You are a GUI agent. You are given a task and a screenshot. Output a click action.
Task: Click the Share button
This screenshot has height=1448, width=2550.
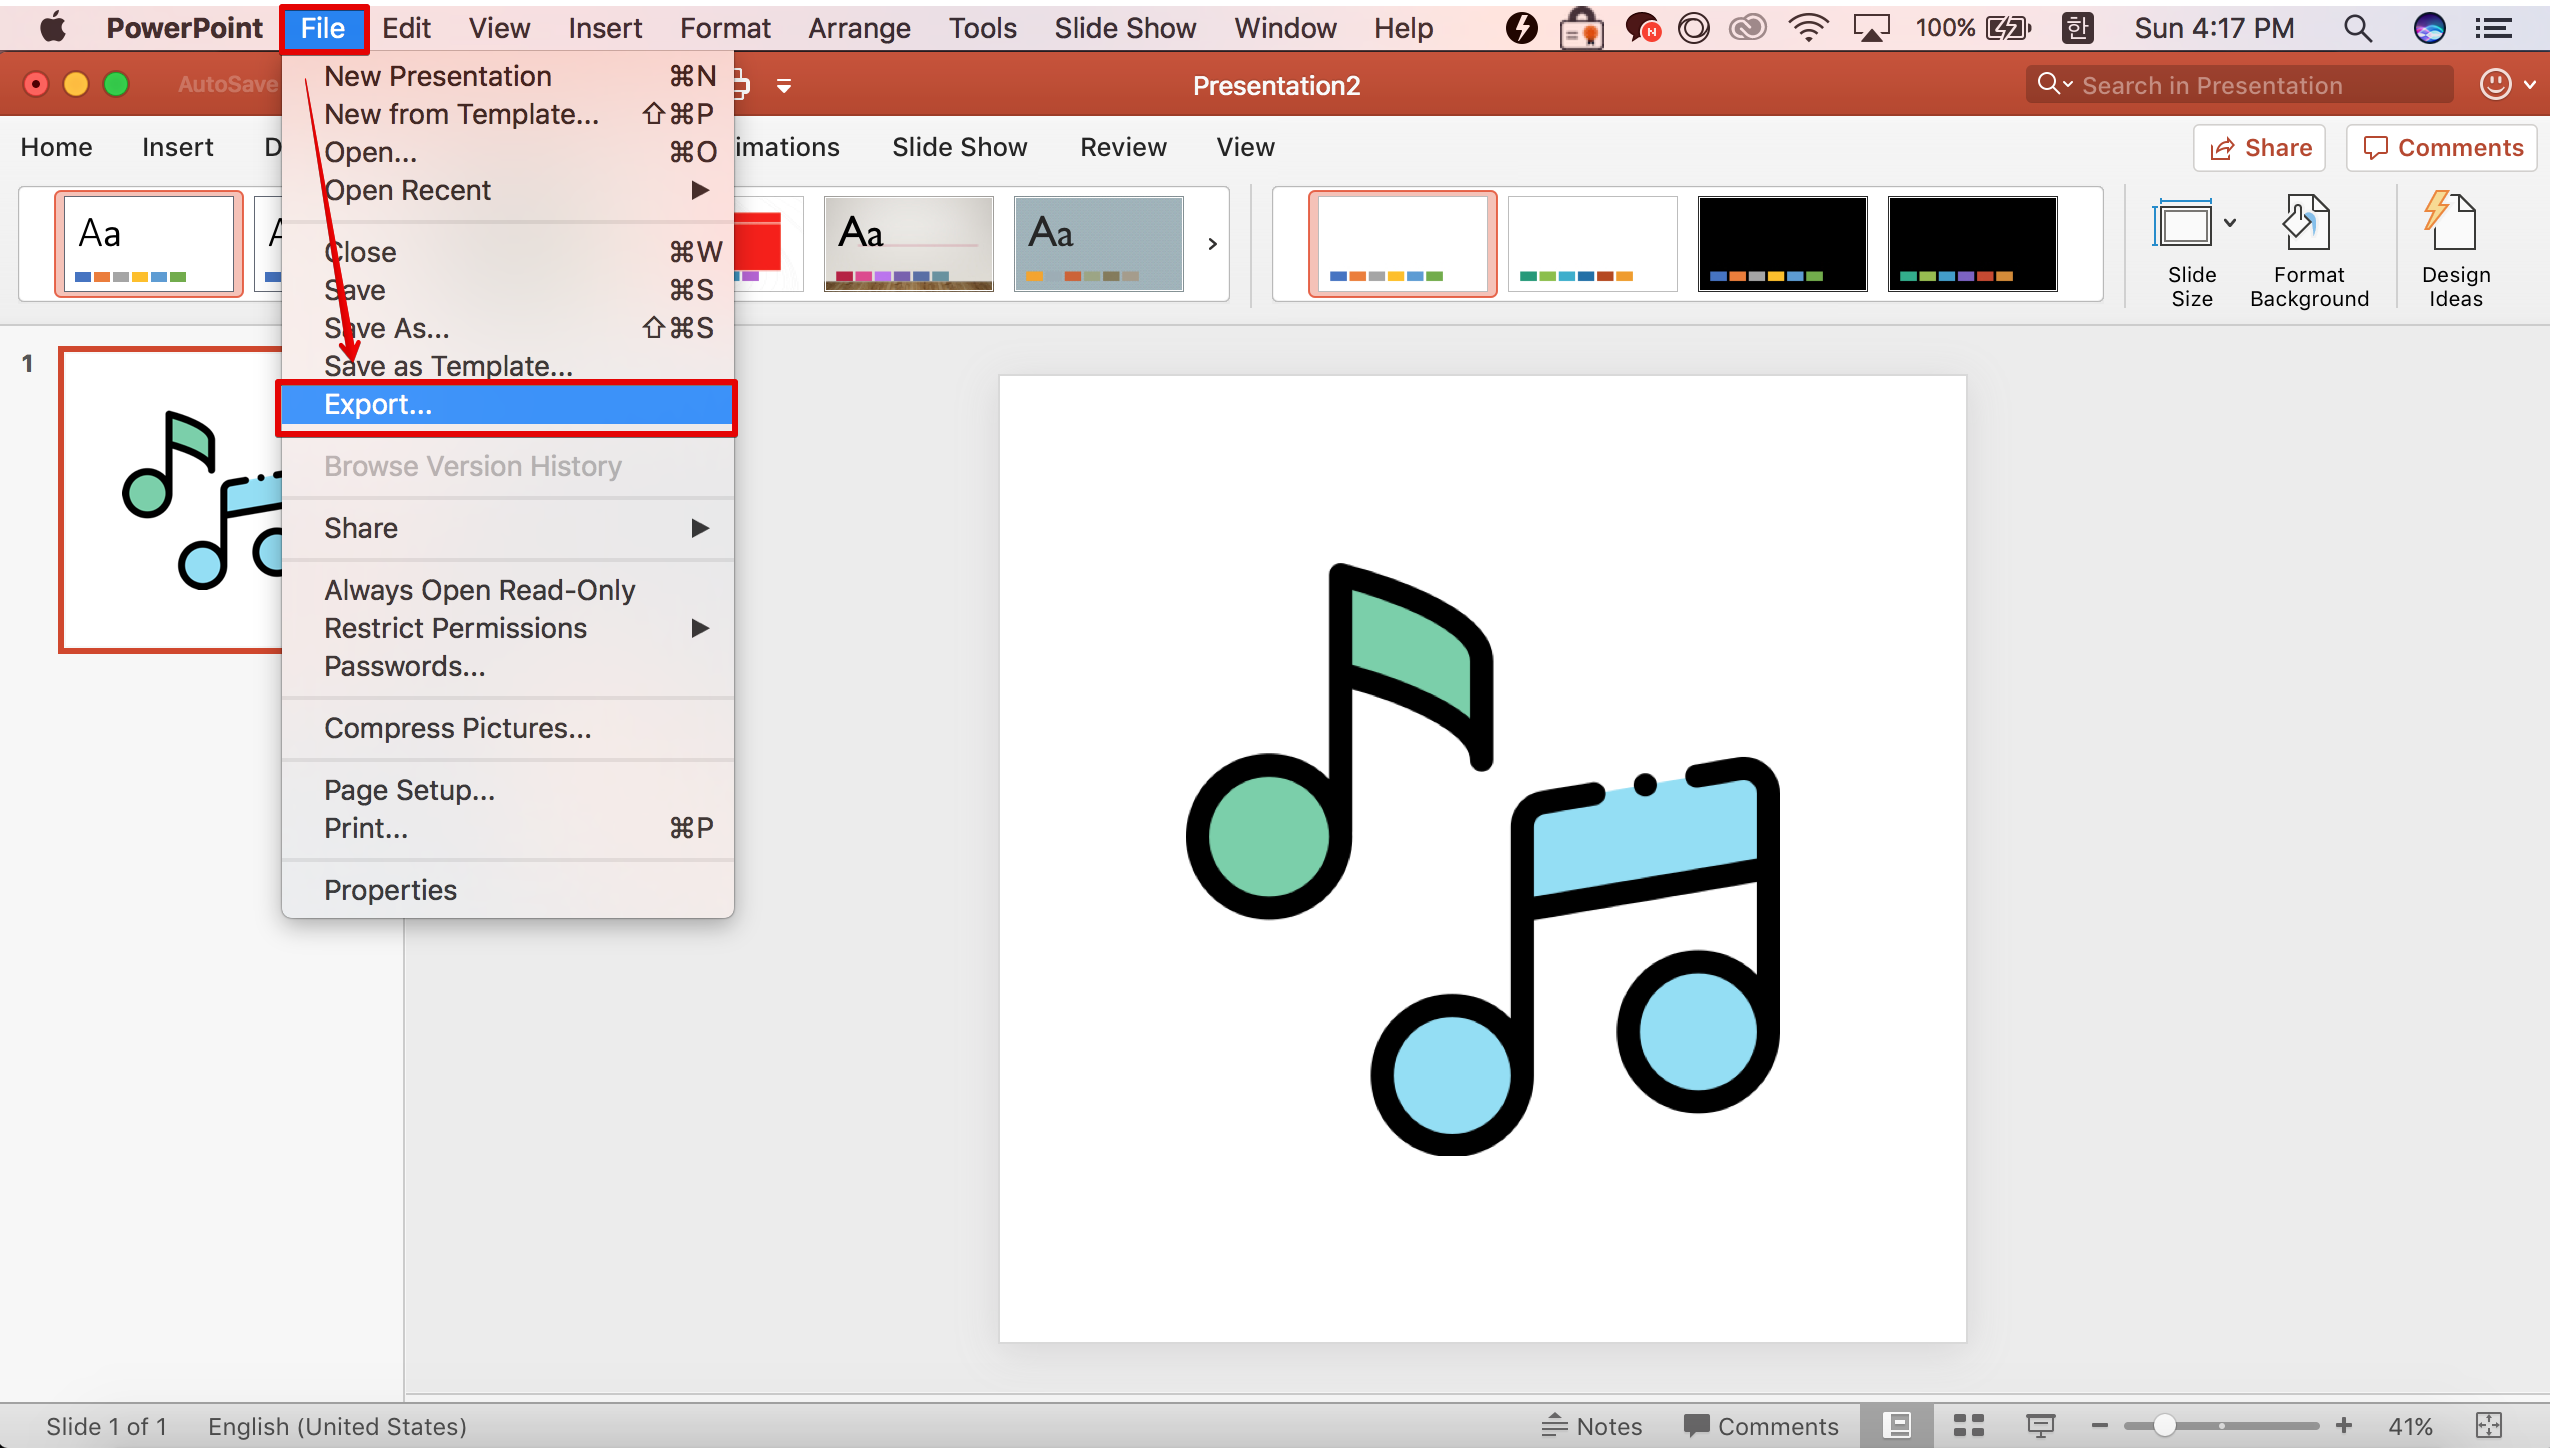[x=2259, y=148]
